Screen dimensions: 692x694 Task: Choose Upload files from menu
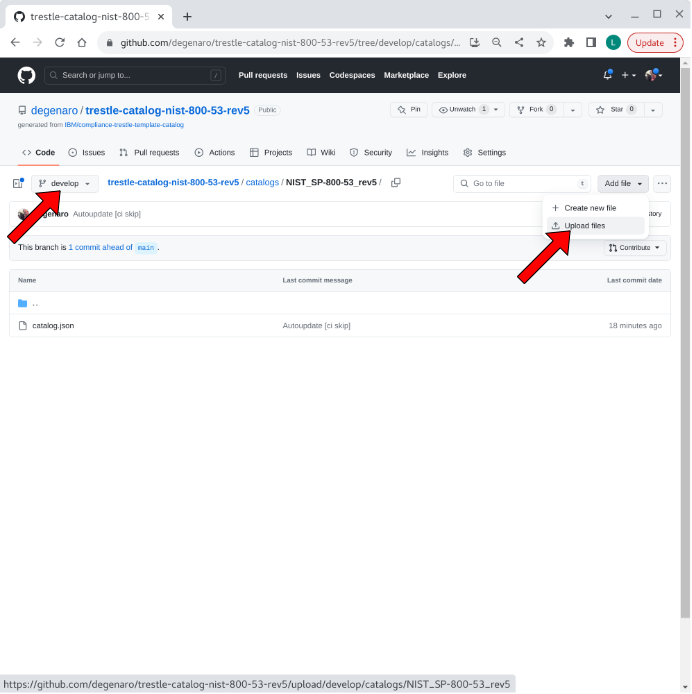coord(595,226)
